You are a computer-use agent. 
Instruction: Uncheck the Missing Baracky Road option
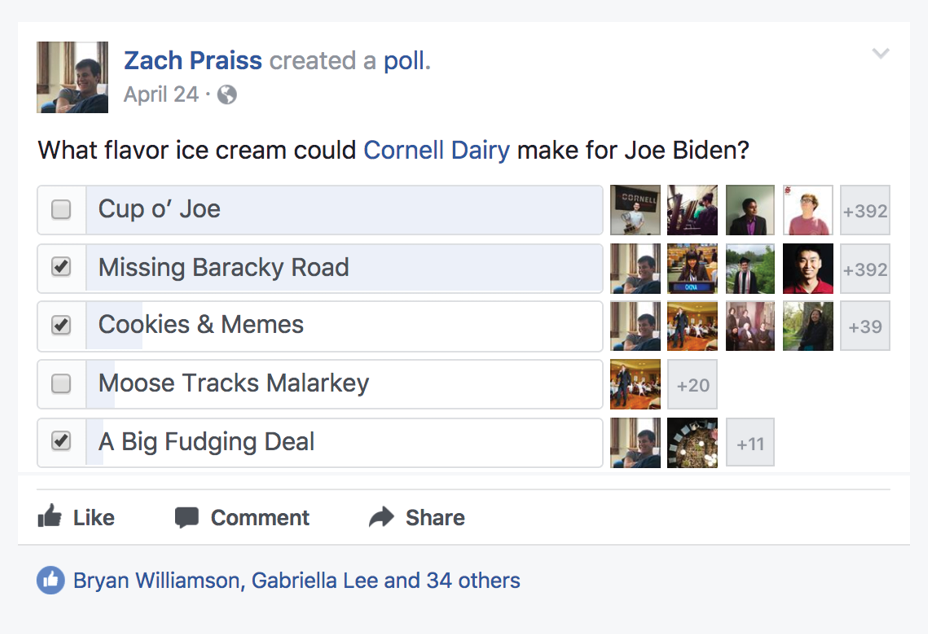61,268
